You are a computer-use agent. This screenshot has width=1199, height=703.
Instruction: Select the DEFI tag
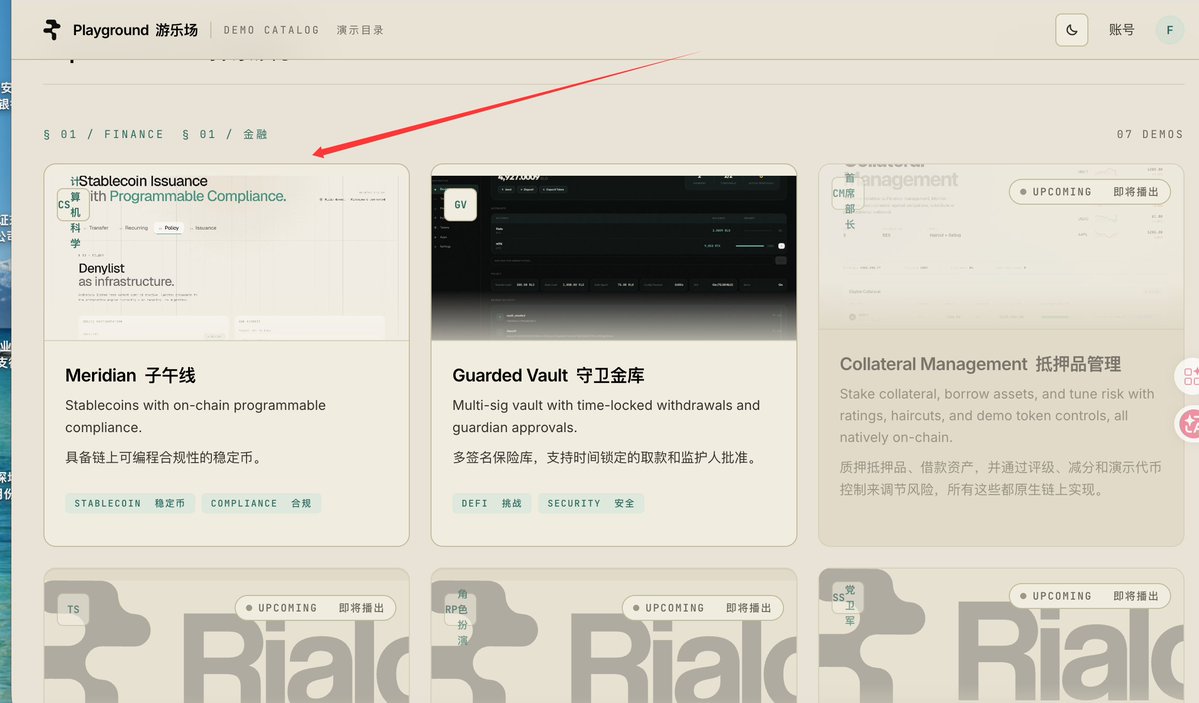pos(492,503)
